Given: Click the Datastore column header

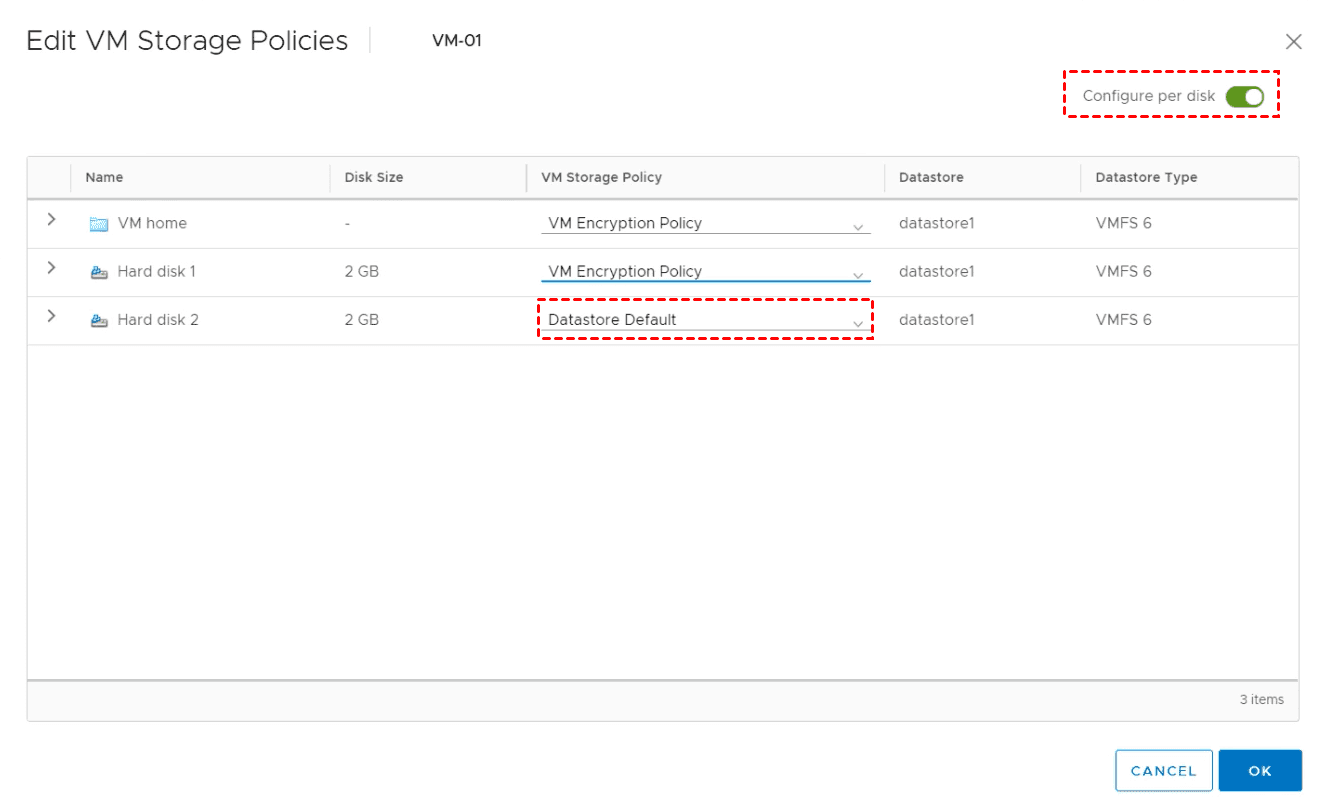Looking at the screenshot, I should 930,177.
